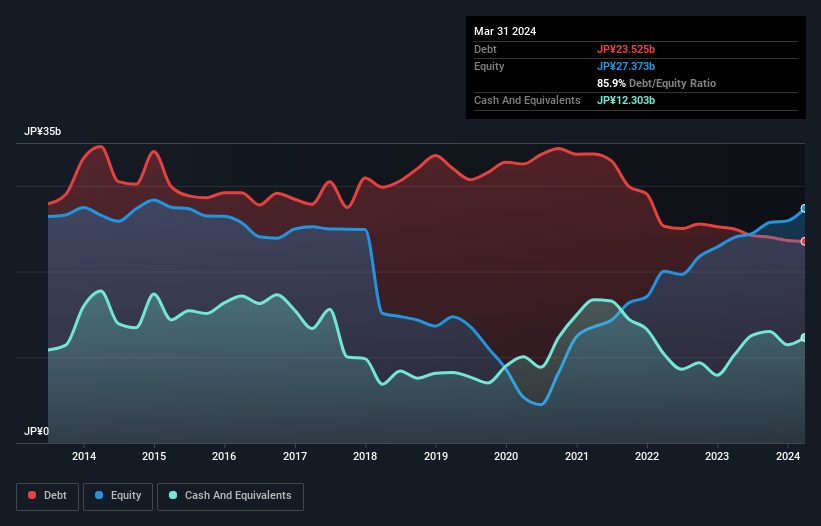This screenshot has height=526, width=821.
Task: Select the 2016 axis label
Action: coord(224,456)
